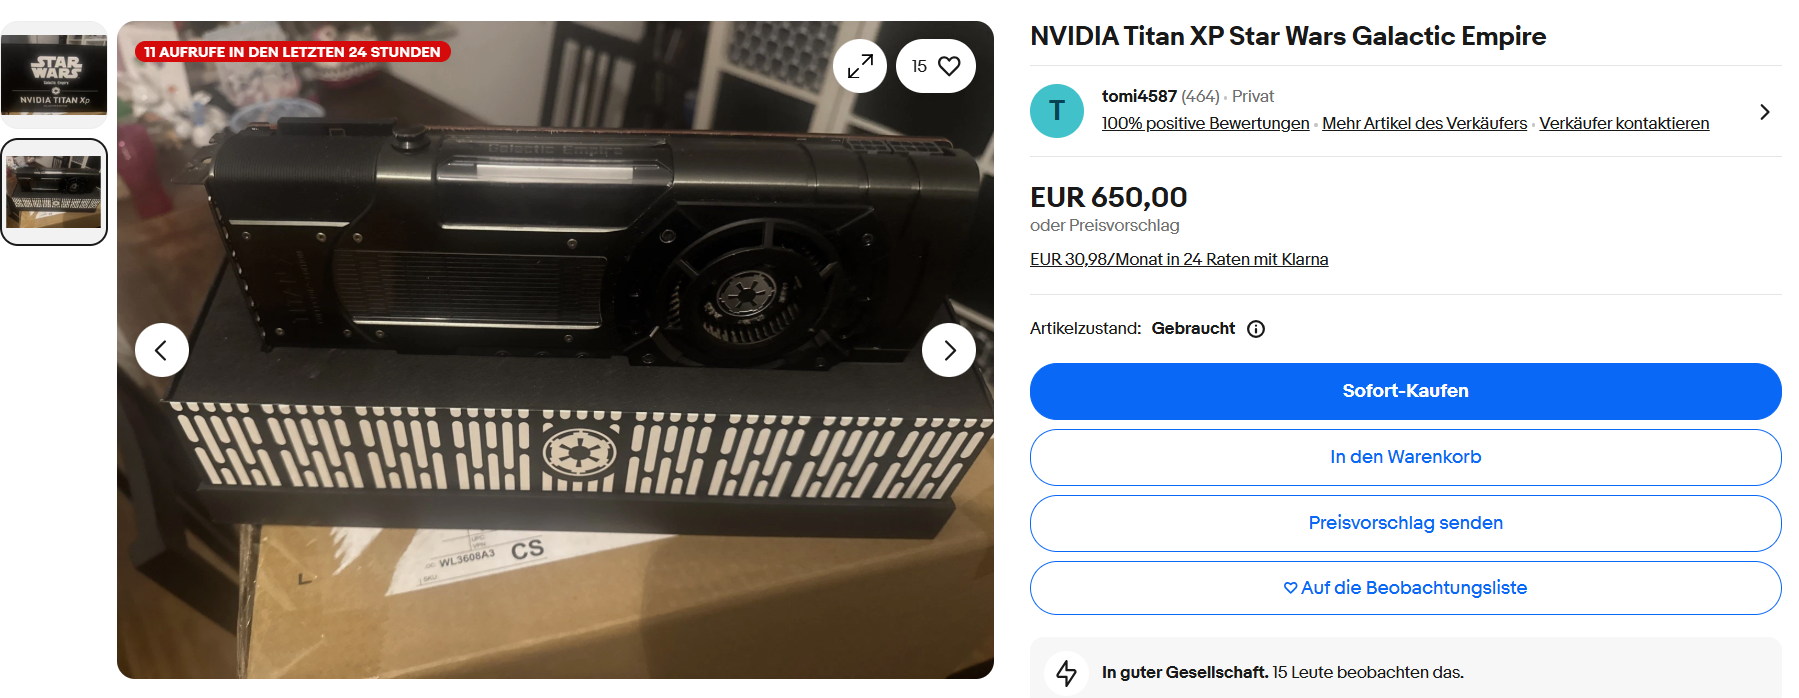Screen dimensions: 1799x698
Task: Click Verkäufer kontaktieren link
Action: (1624, 123)
